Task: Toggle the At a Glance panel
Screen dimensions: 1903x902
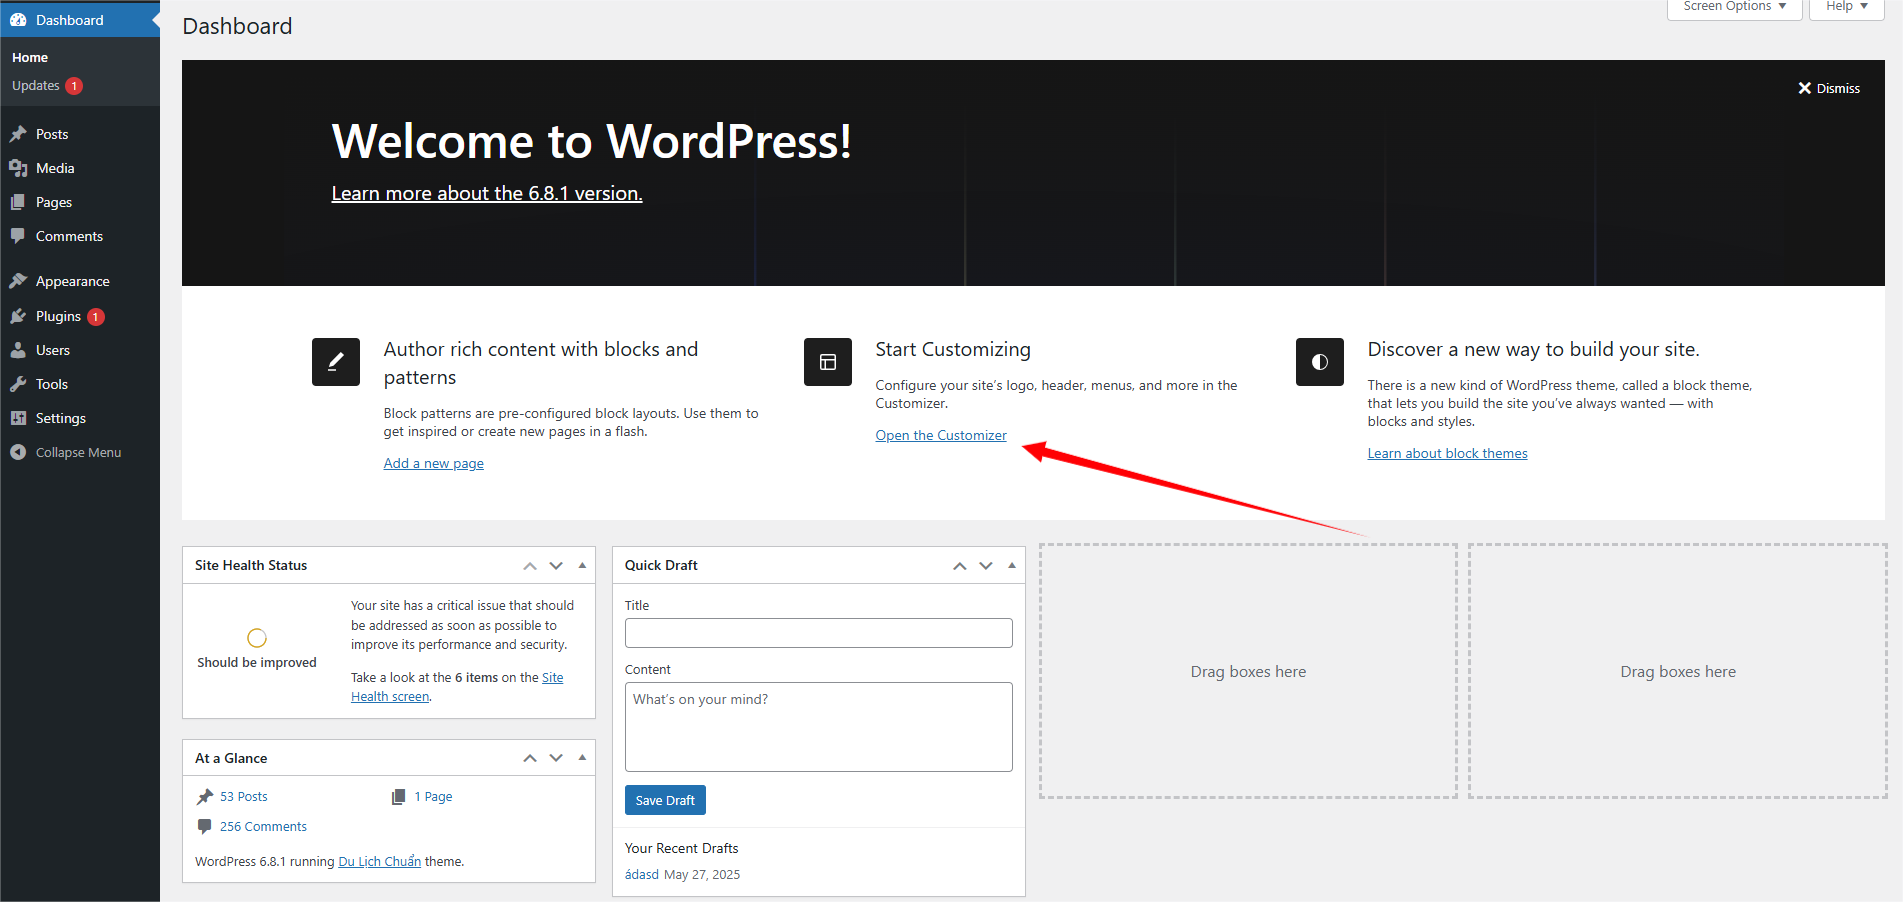Action: (x=582, y=758)
